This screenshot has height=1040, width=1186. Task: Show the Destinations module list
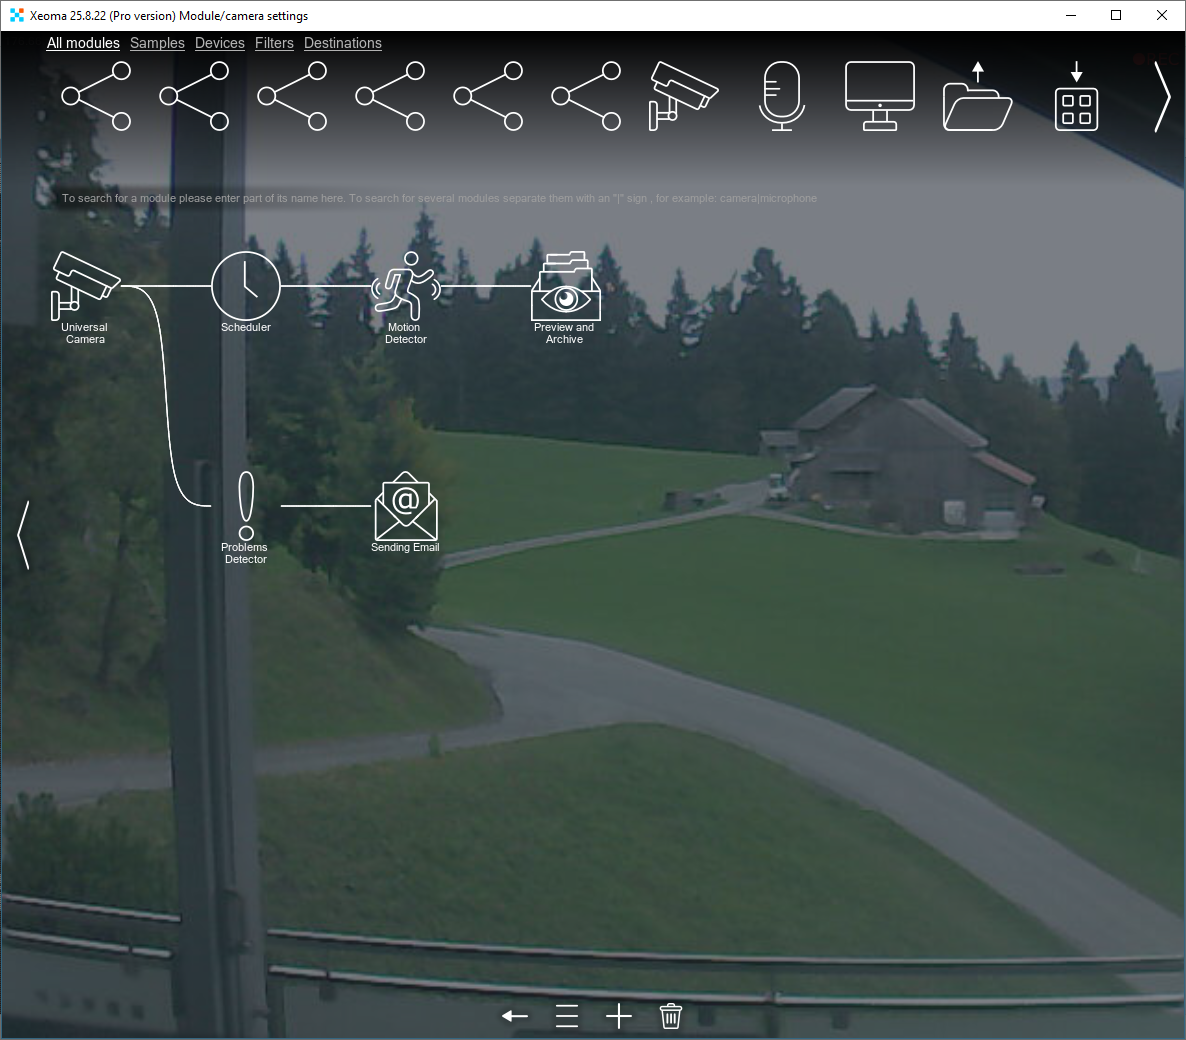click(343, 43)
